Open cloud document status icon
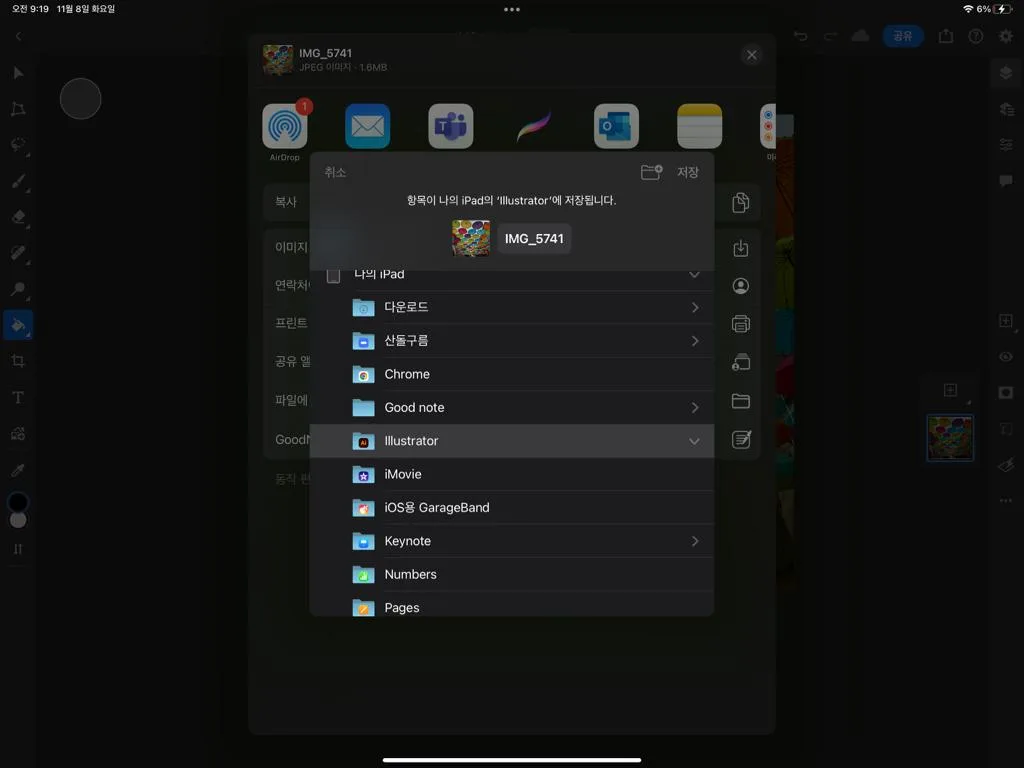Viewport: 1024px width, 768px height. [x=860, y=36]
